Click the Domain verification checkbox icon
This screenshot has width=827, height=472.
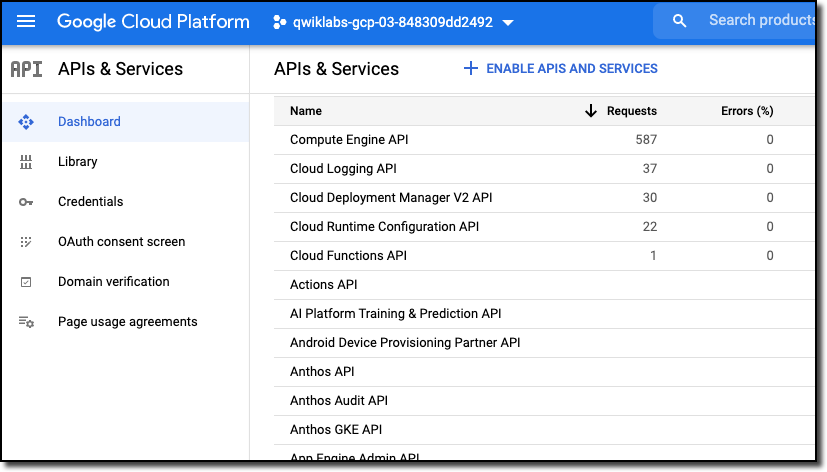click(x=26, y=282)
